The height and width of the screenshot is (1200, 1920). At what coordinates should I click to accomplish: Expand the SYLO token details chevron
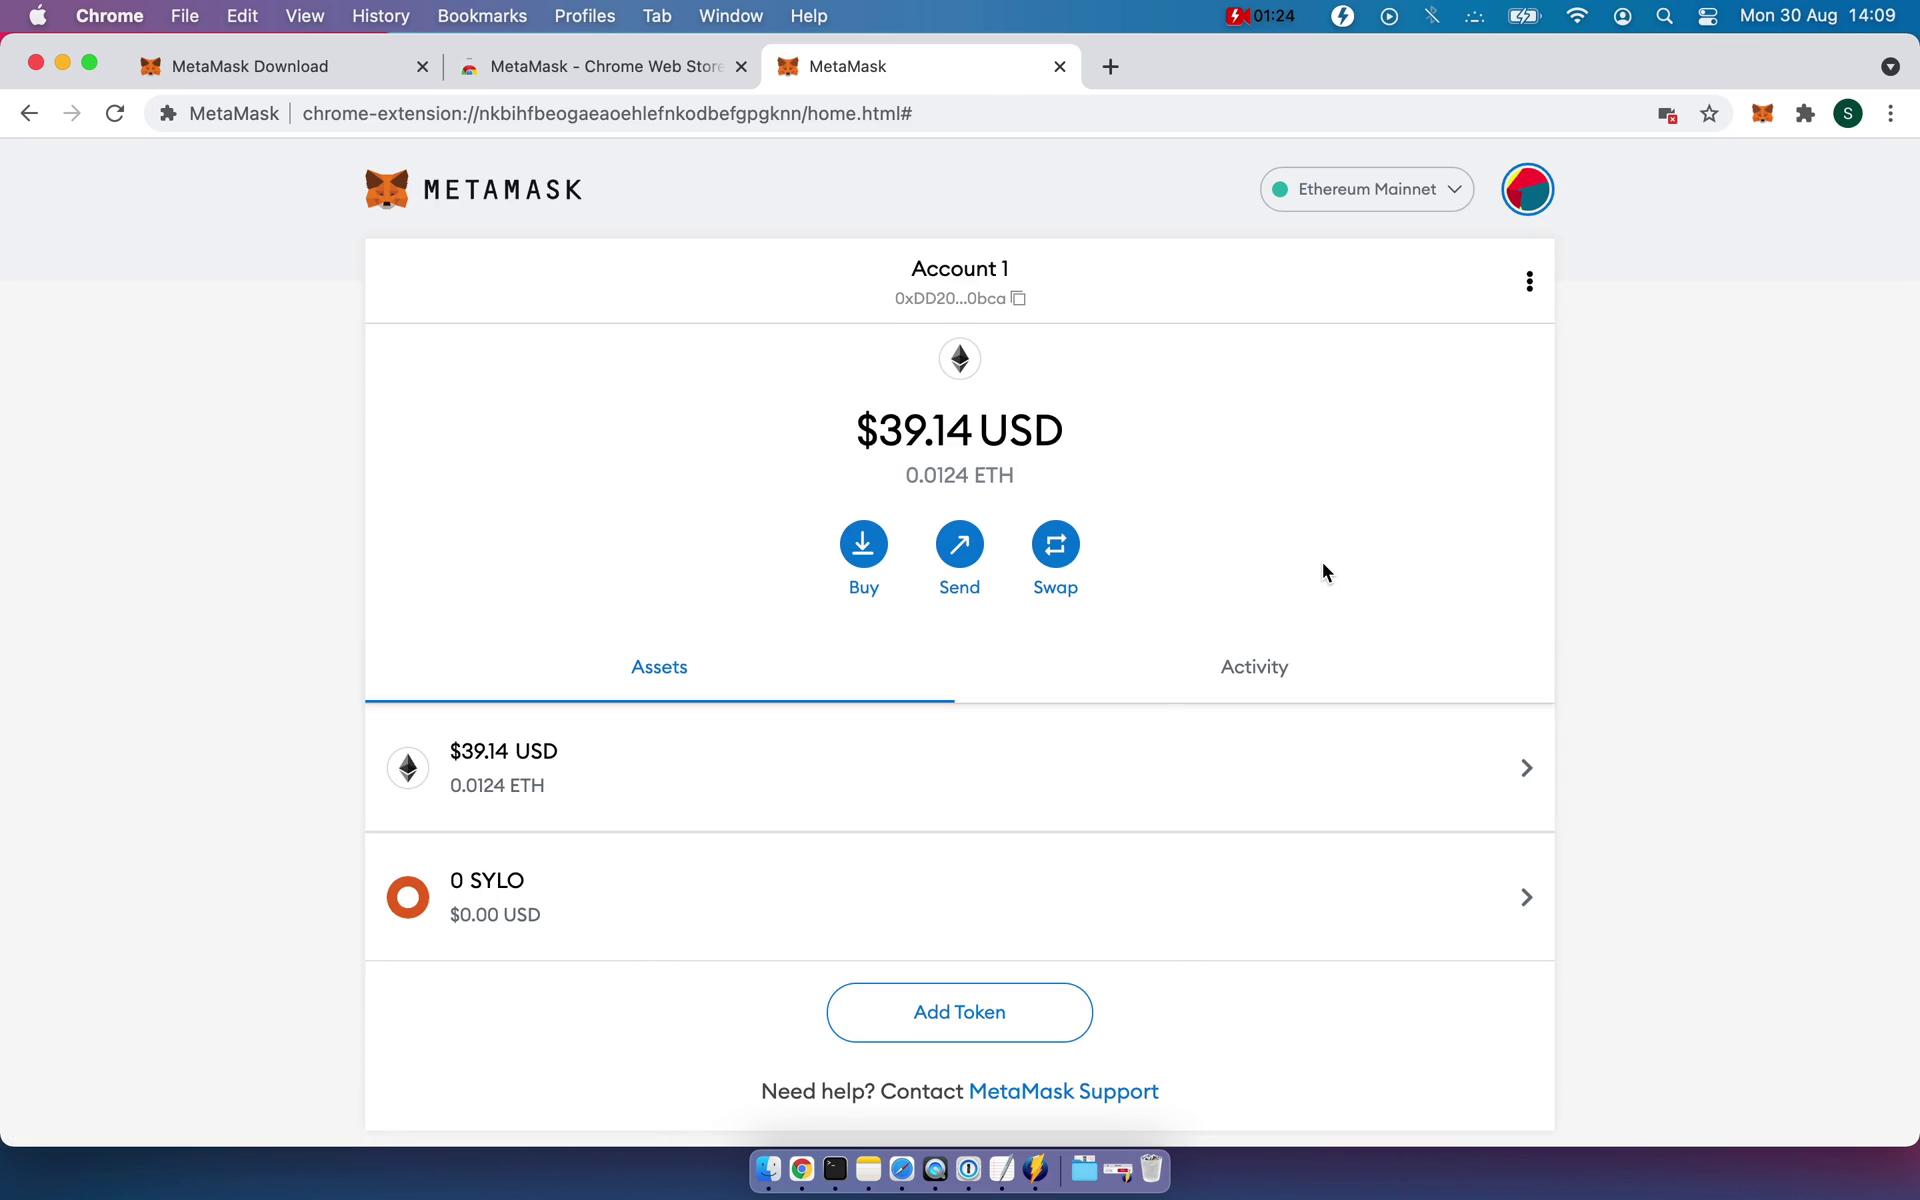pos(1526,896)
